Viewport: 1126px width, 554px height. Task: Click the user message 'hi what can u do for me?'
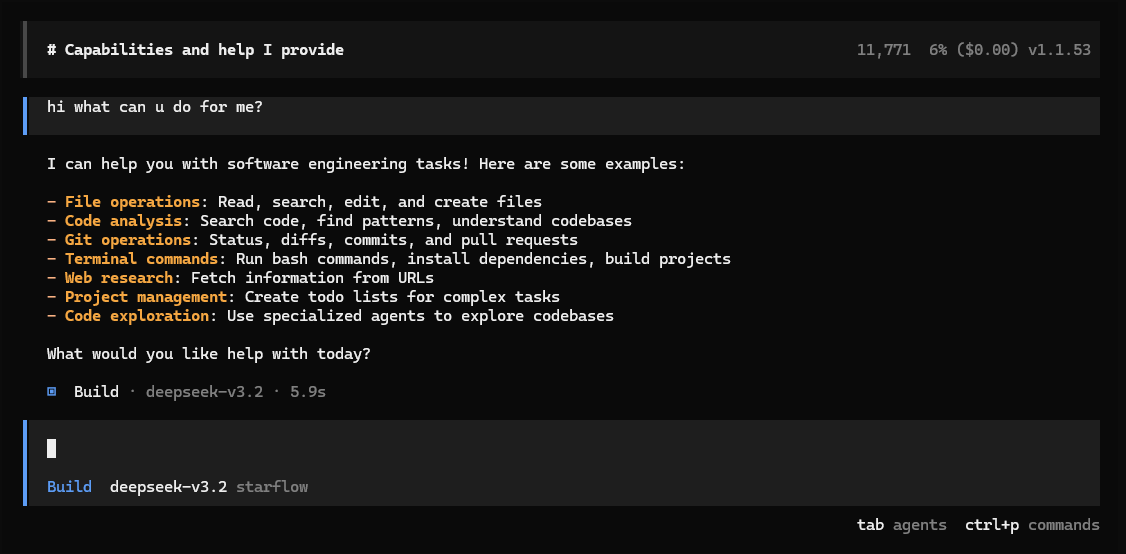tap(155, 107)
